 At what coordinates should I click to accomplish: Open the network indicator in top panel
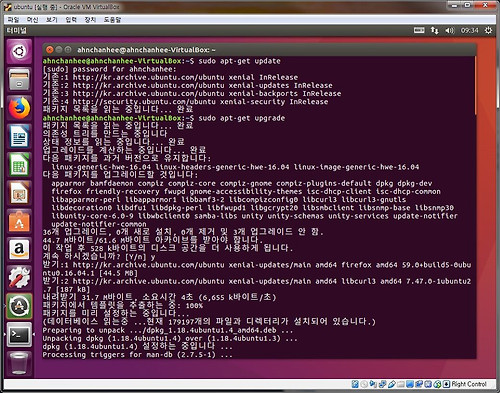click(x=435, y=30)
